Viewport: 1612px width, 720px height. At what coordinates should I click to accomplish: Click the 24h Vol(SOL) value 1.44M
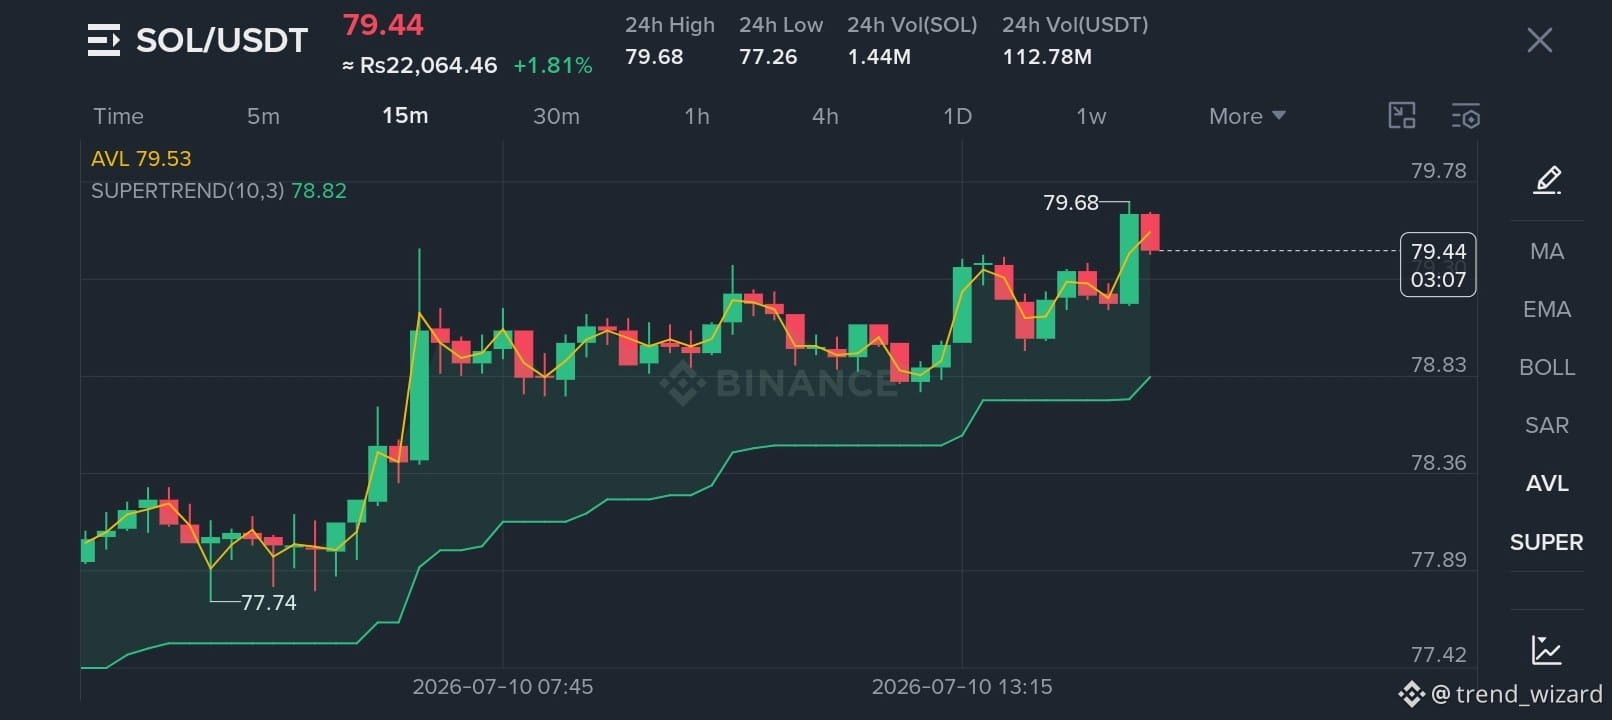(879, 57)
